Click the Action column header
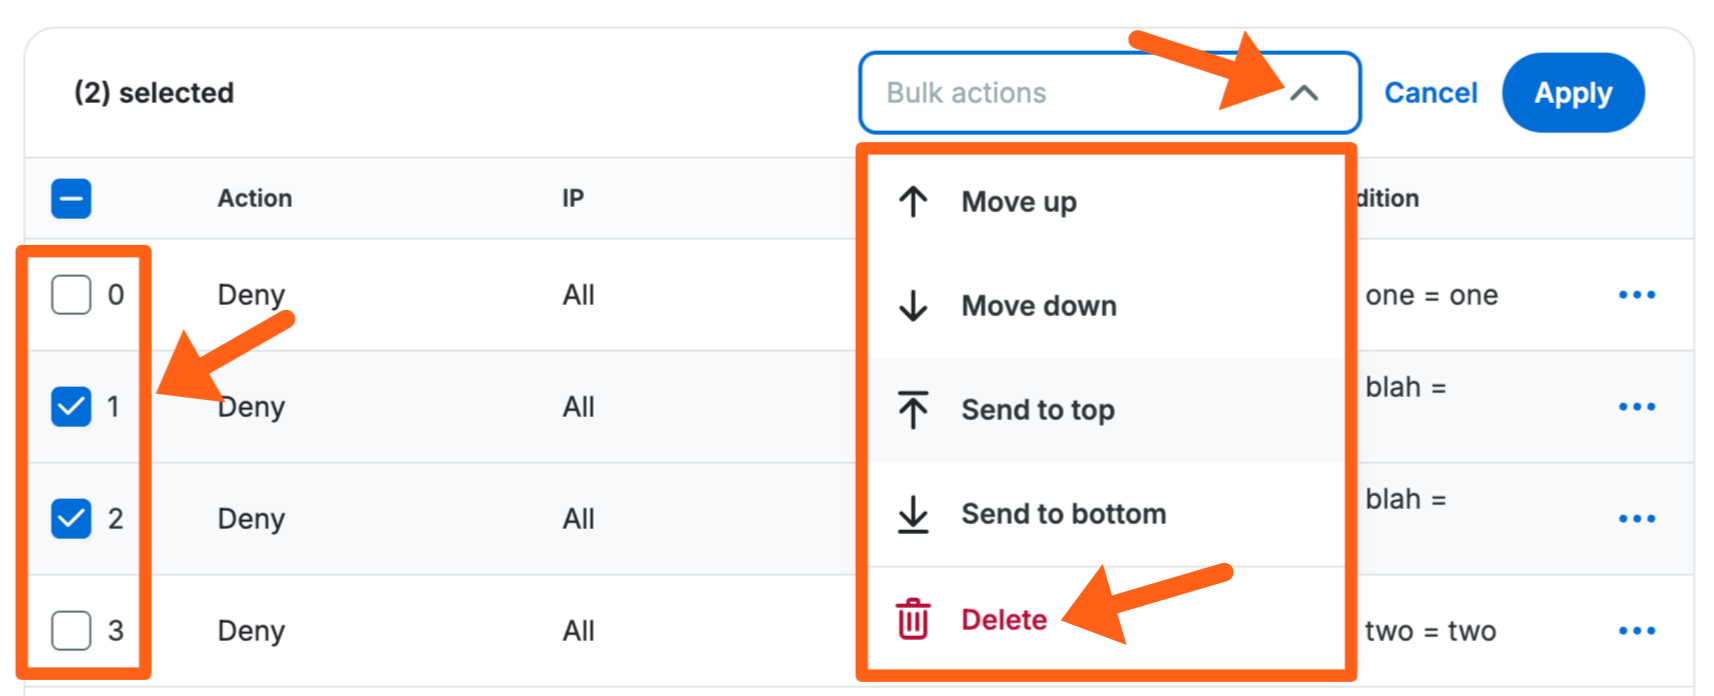The height and width of the screenshot is (696, 1714). point(255,198)
